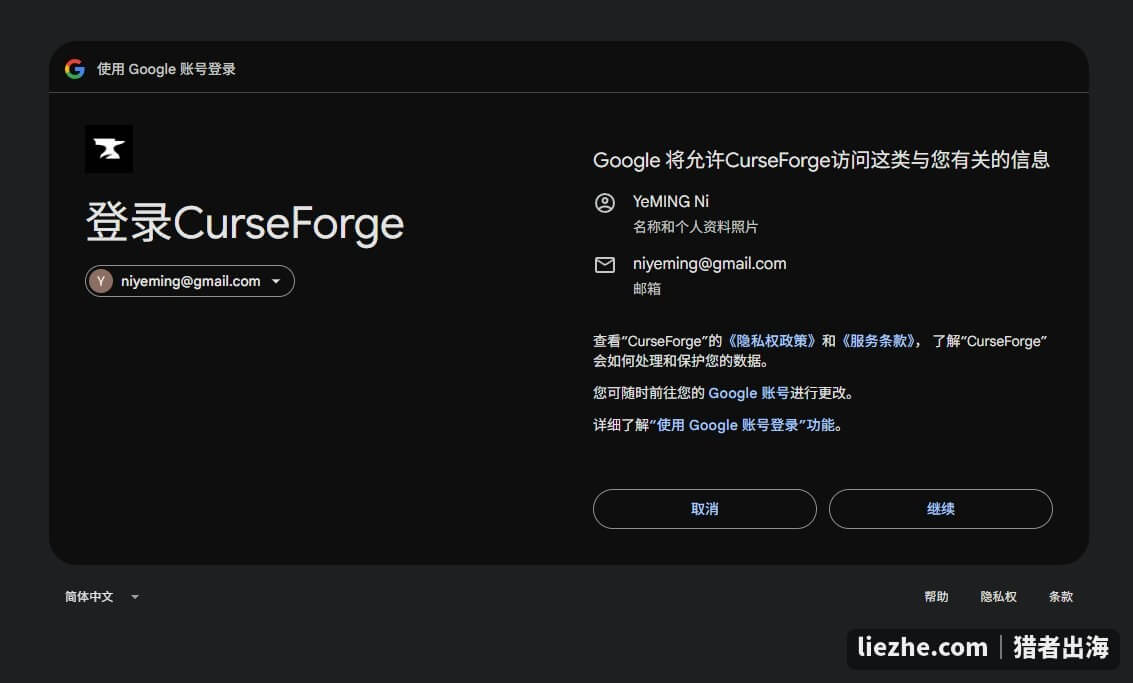Open the 条款 footer link

[x=1061, y=597]
